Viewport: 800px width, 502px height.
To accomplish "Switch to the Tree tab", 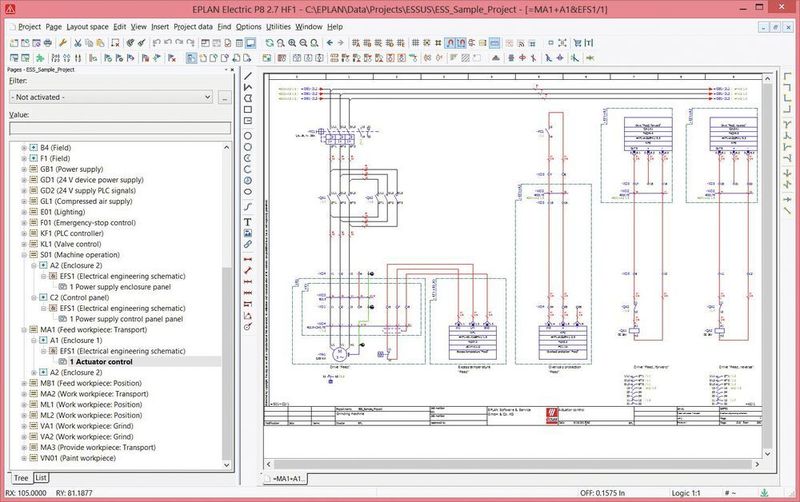I will pos(21,478).
